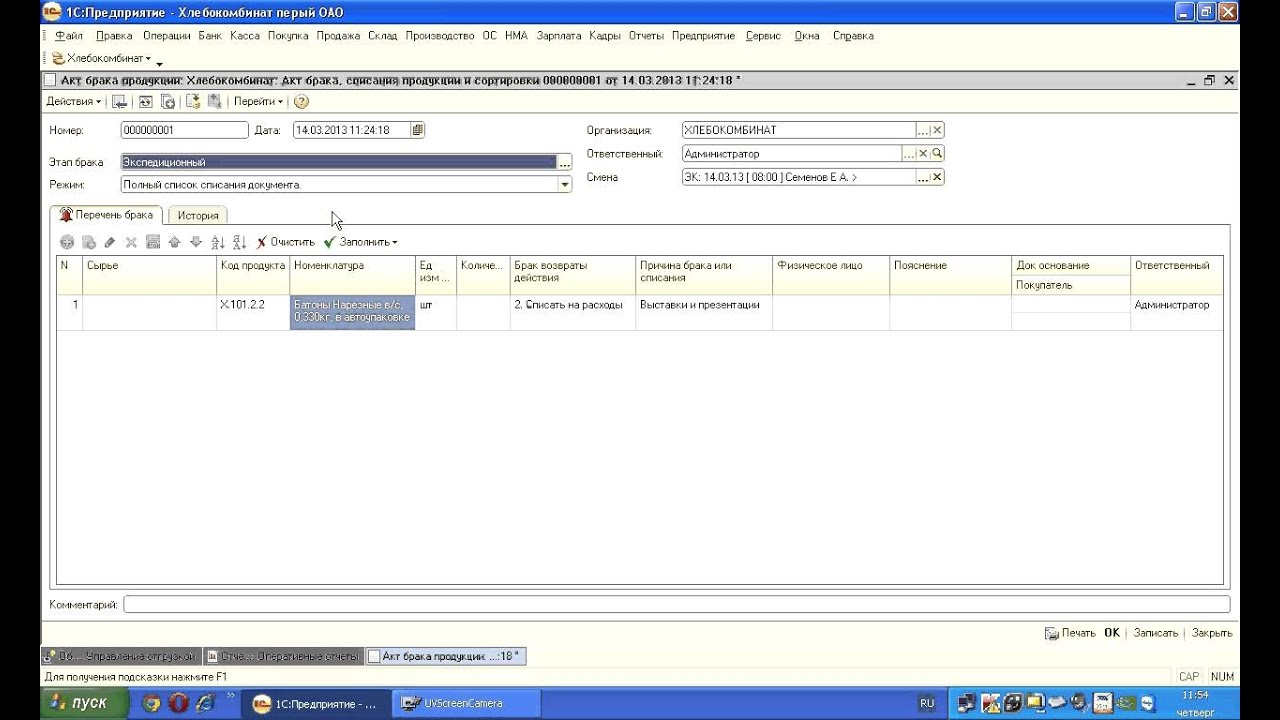This screenshot has height=720, width=1280.
Task: Open Заполнить dropdown in table toolbar
Action: pos(360,242)
